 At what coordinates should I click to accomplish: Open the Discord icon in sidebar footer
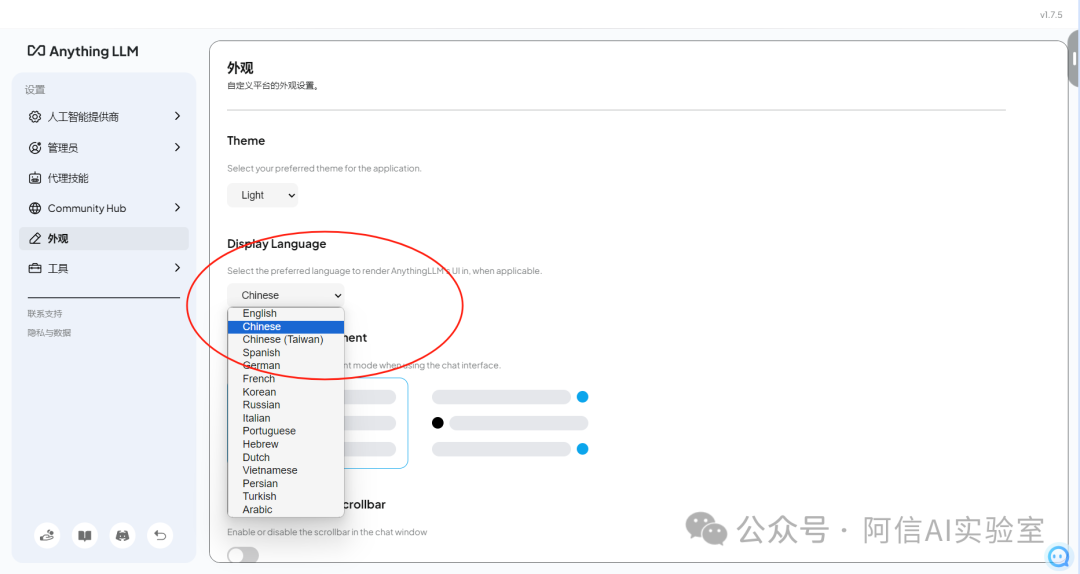point(123,535)
